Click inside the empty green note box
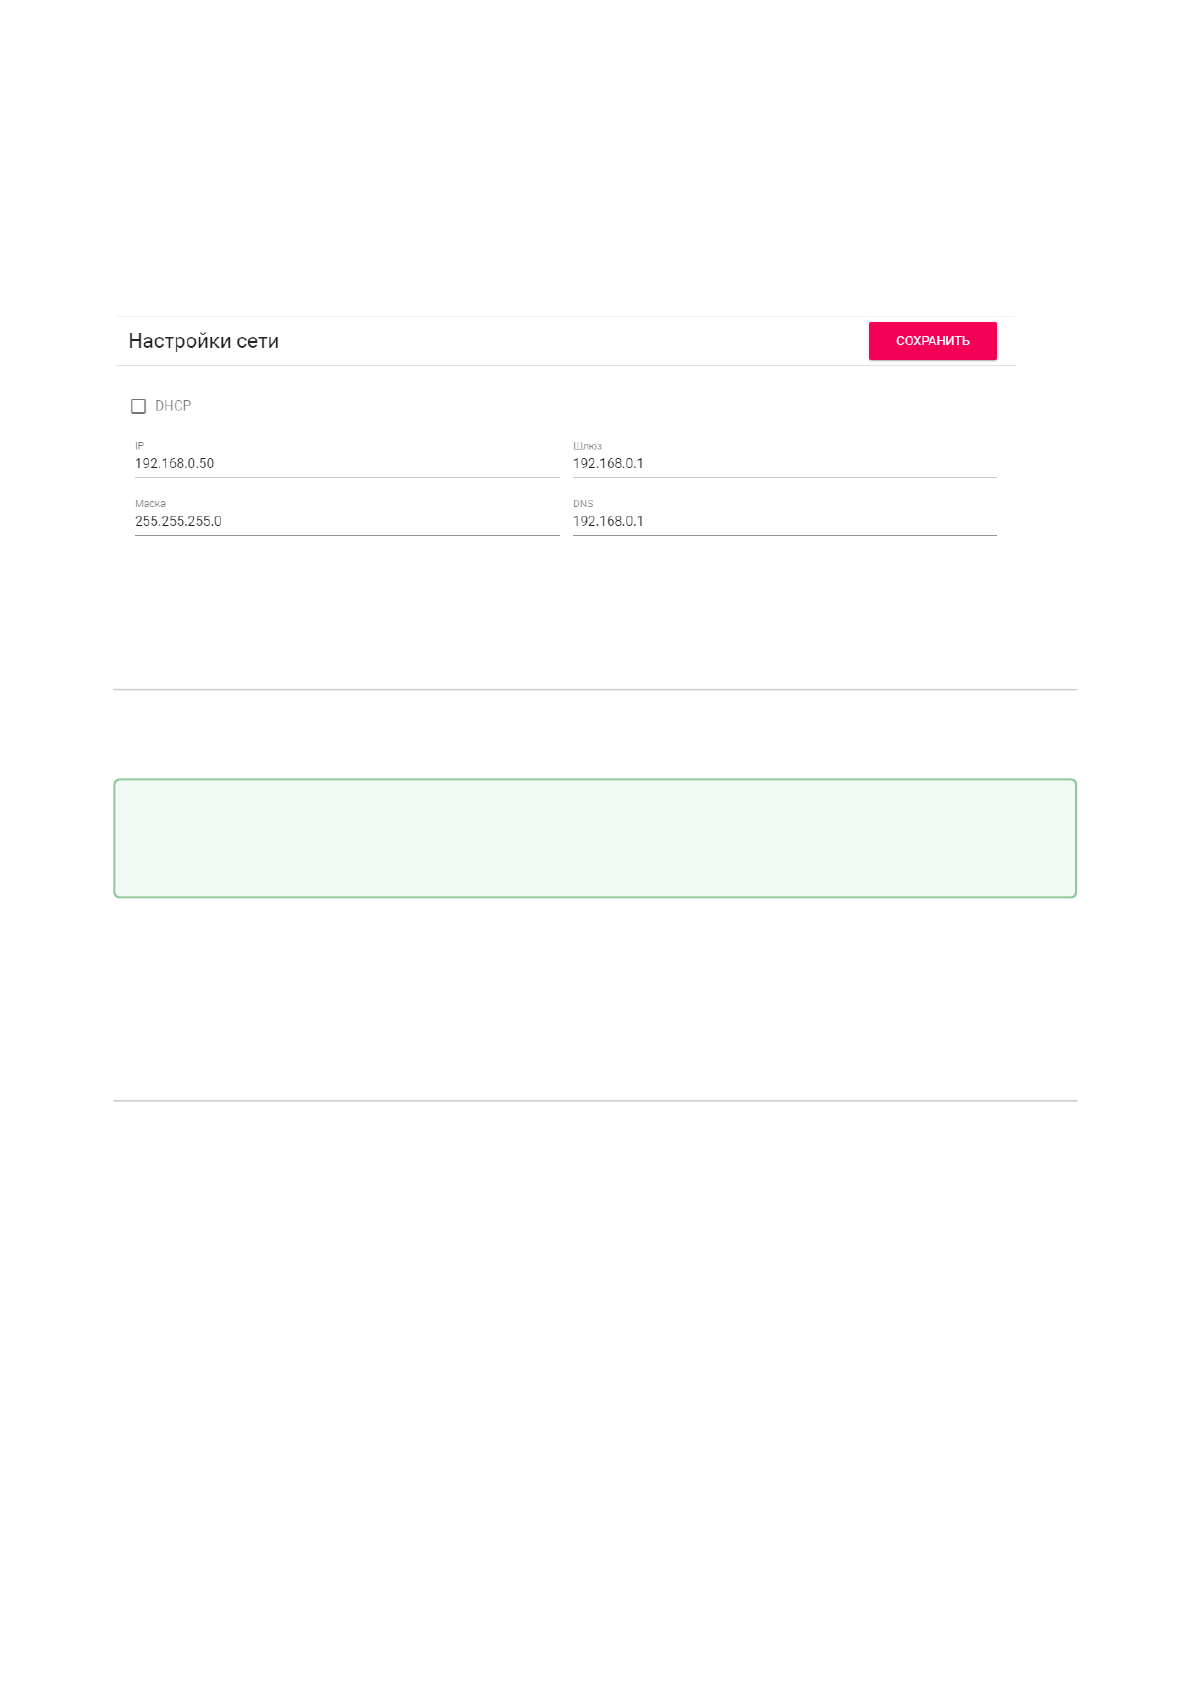Screen dimensions: 1191x1684 point(595,838)
